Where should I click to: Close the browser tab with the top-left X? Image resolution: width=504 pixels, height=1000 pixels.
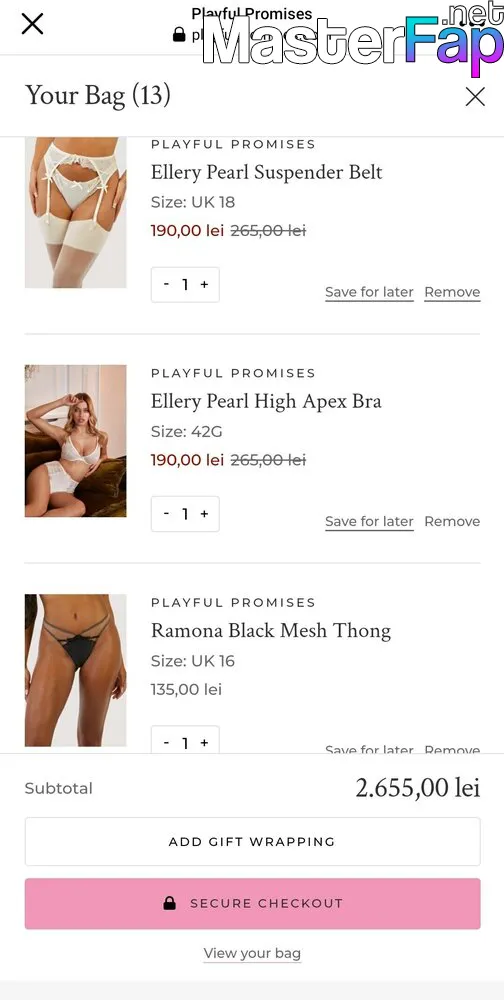click(32, 24)
